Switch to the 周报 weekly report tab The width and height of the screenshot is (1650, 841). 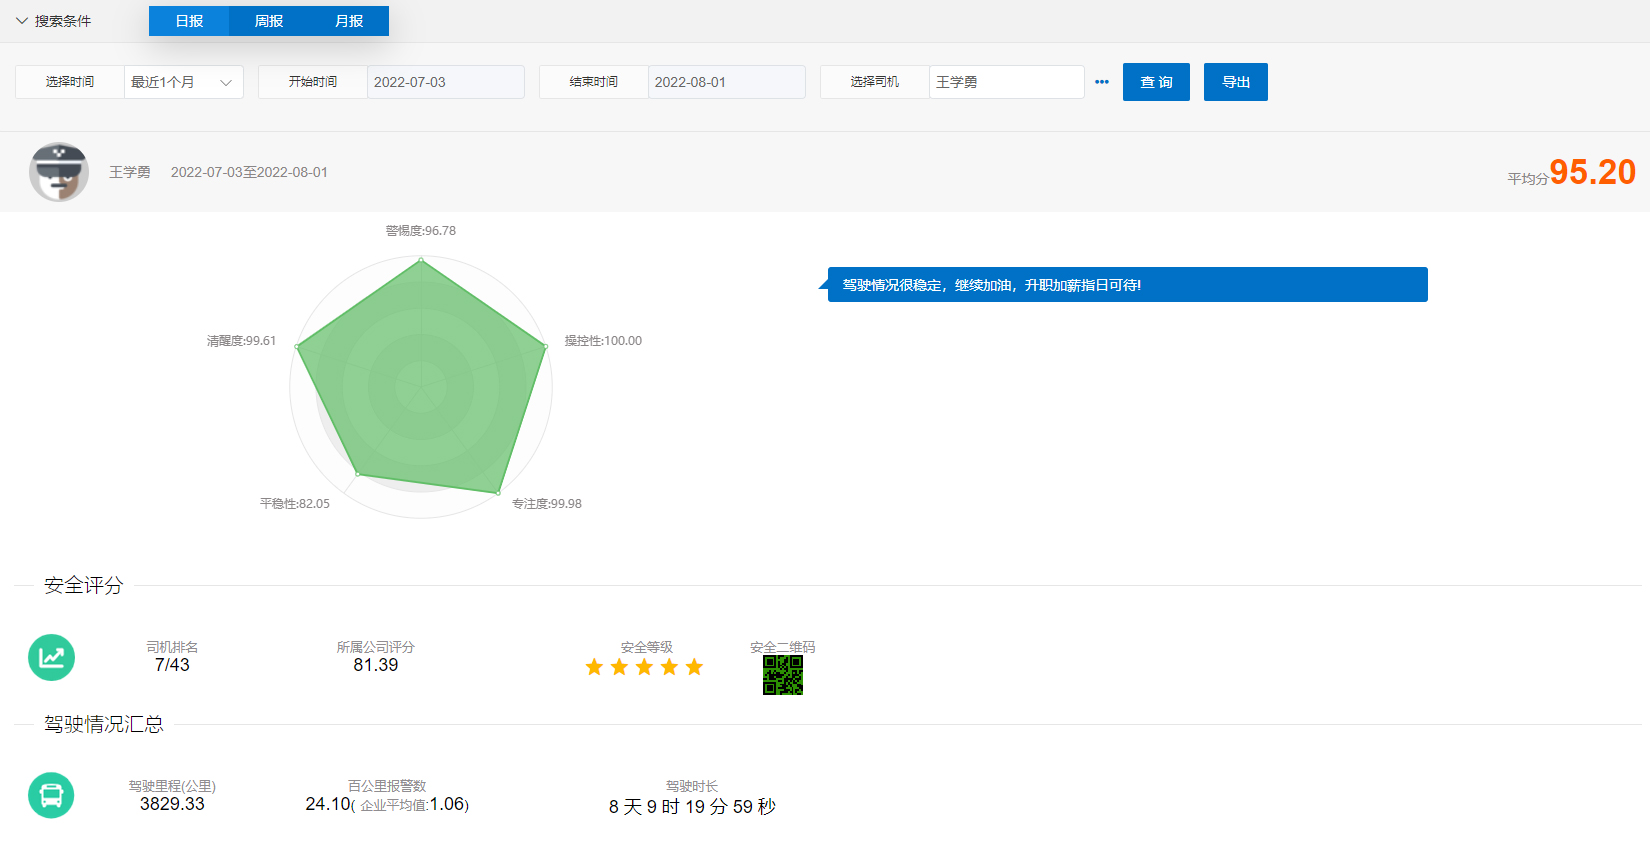269,21
